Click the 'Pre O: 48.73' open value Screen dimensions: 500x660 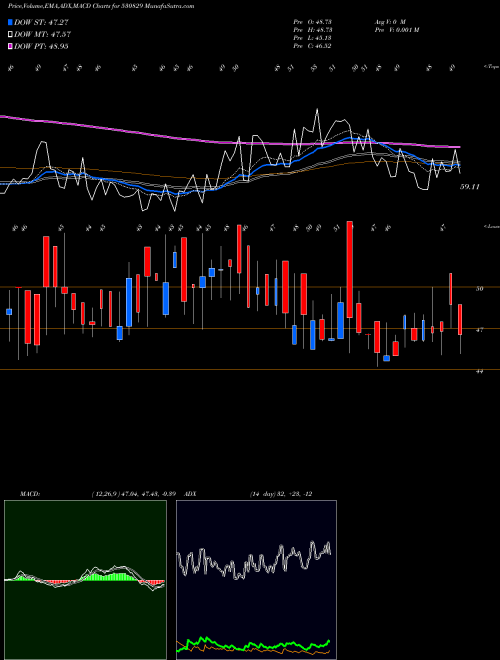(x=313, y=21)
